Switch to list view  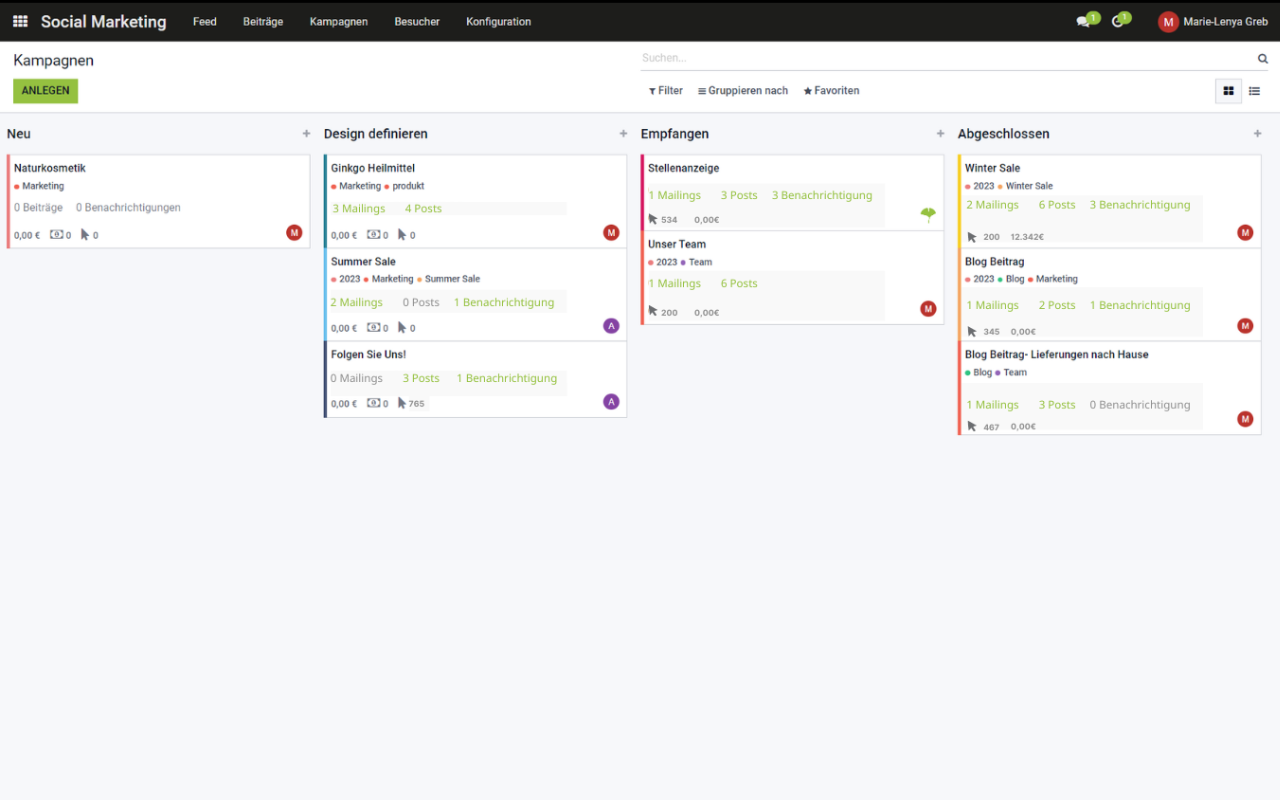click(x=1254, y=91)
